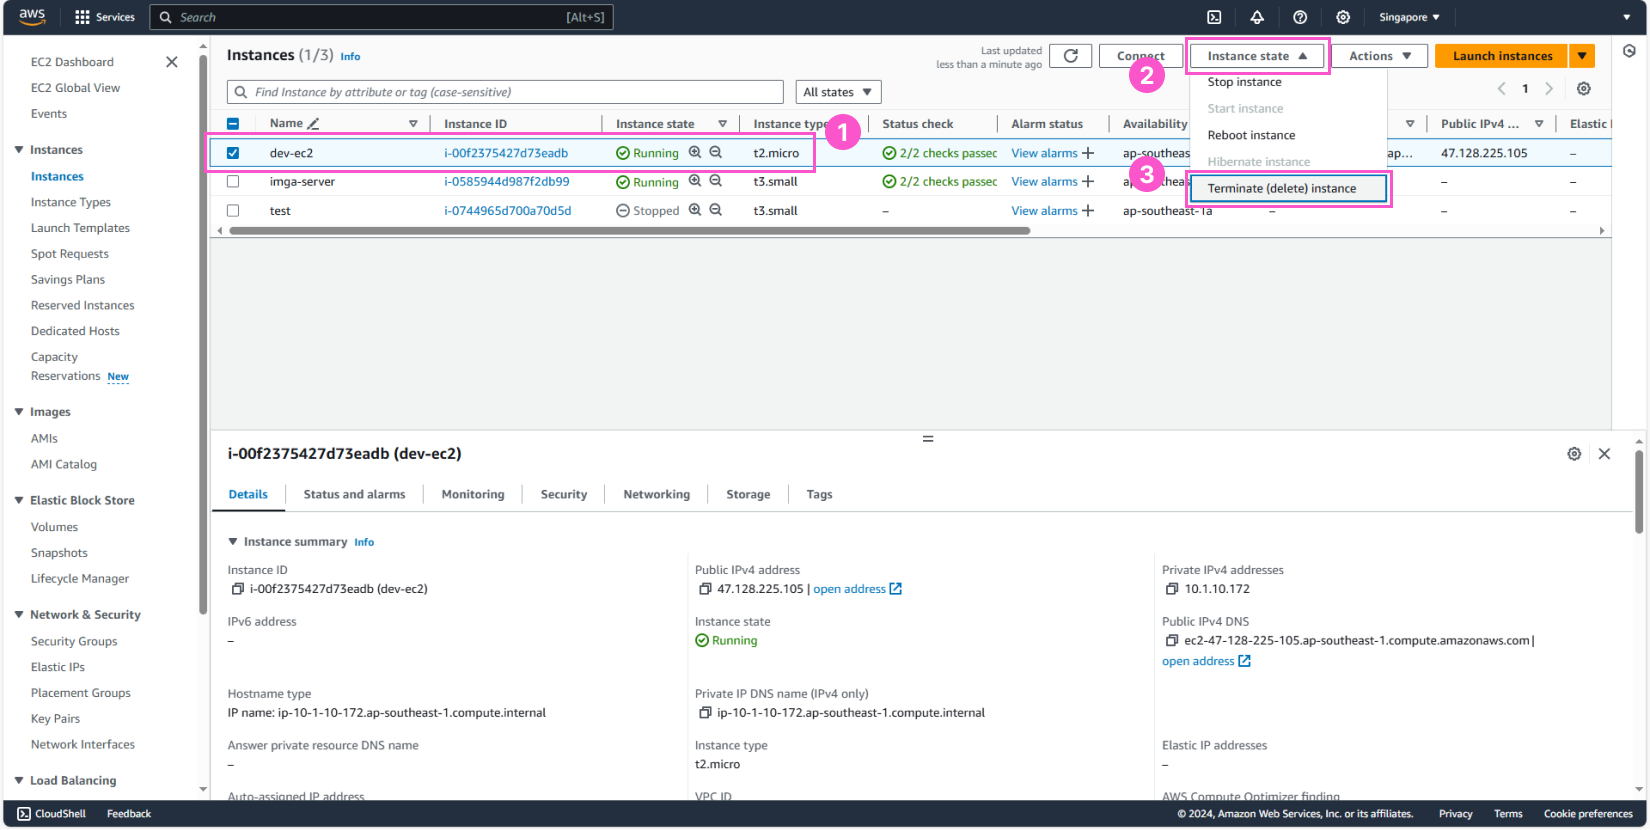
Task: Open the Tags tab
Action: (x=819, y=494)
